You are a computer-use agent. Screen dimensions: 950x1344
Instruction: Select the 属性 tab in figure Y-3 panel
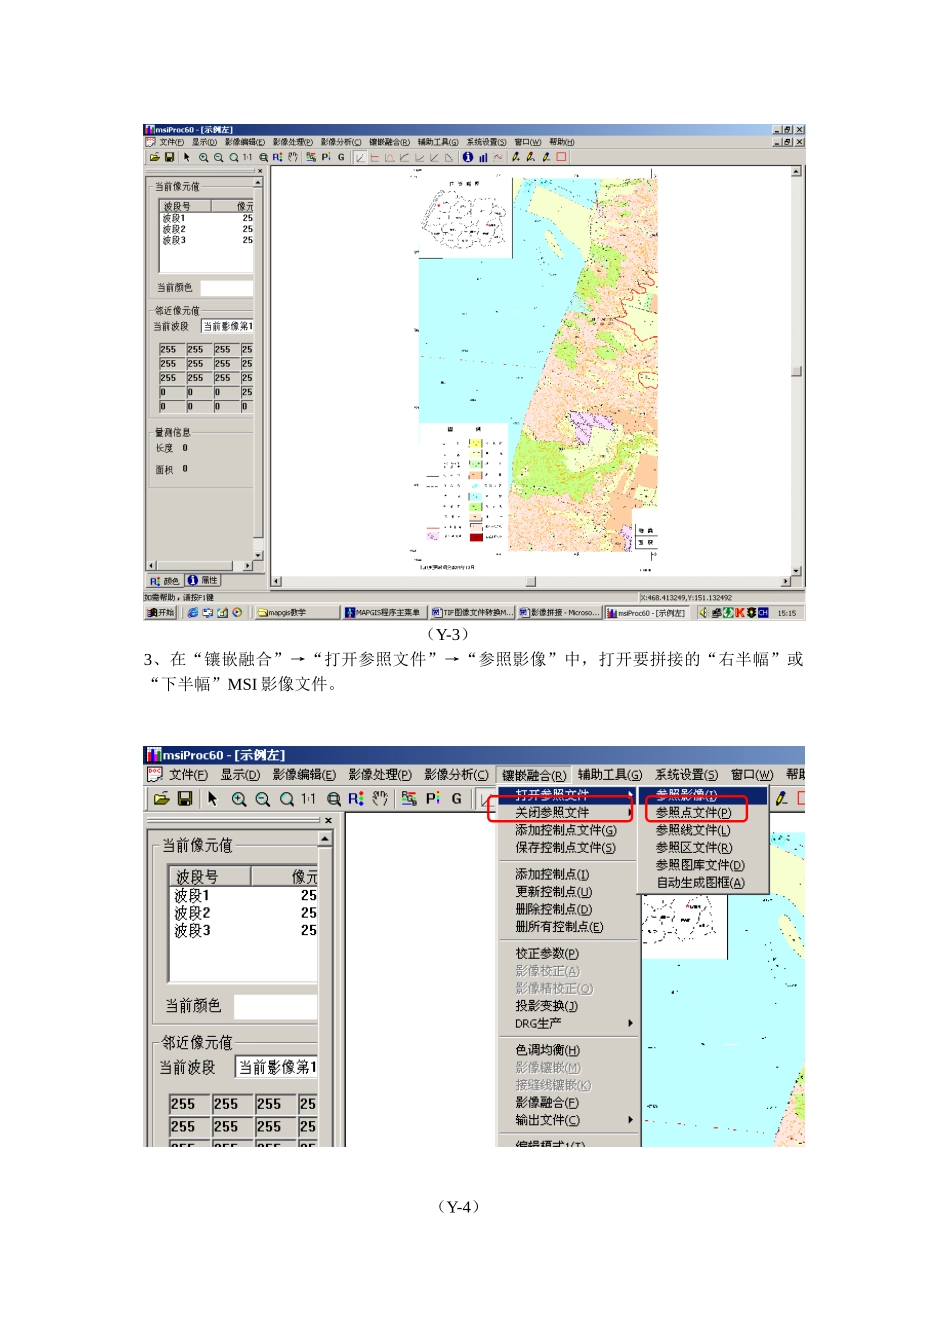(x=202, y=581)
